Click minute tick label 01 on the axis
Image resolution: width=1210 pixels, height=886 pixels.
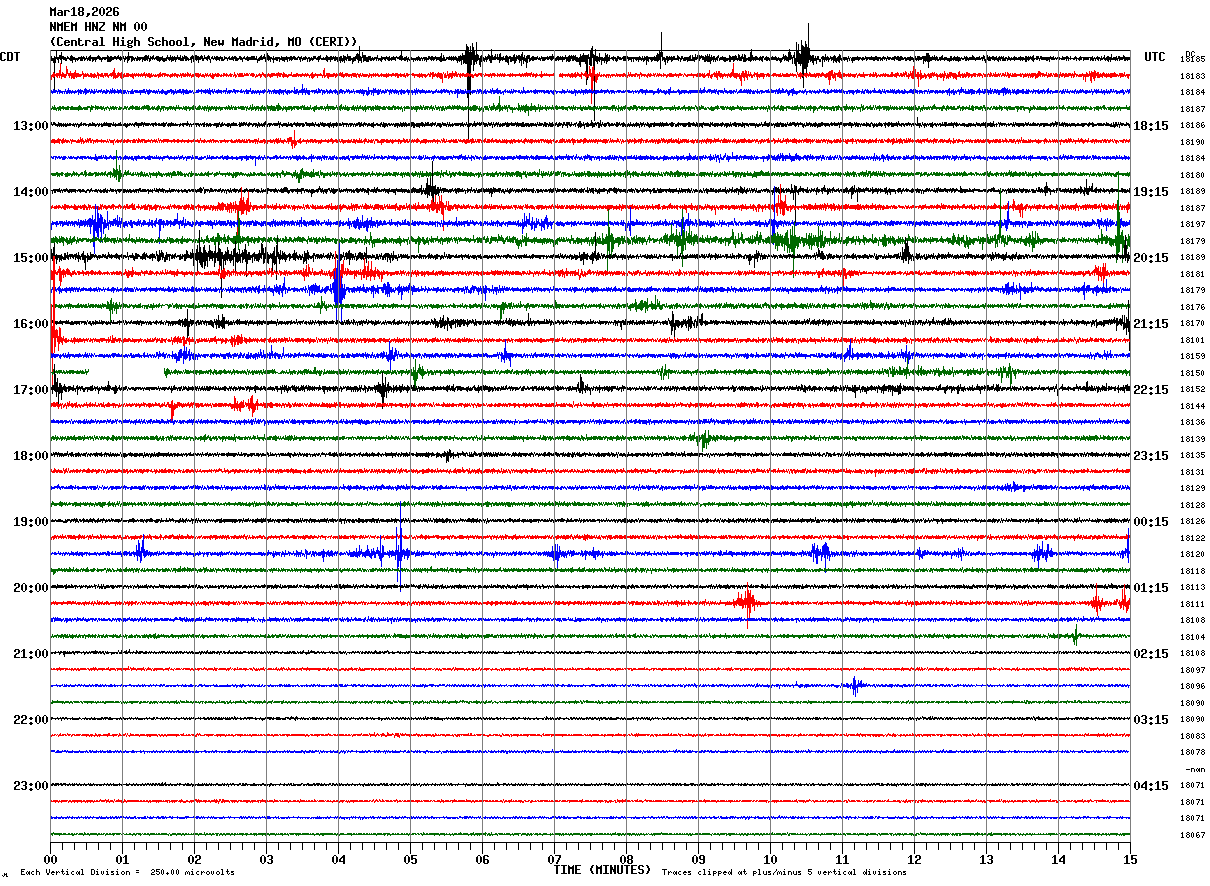point(122,859)
